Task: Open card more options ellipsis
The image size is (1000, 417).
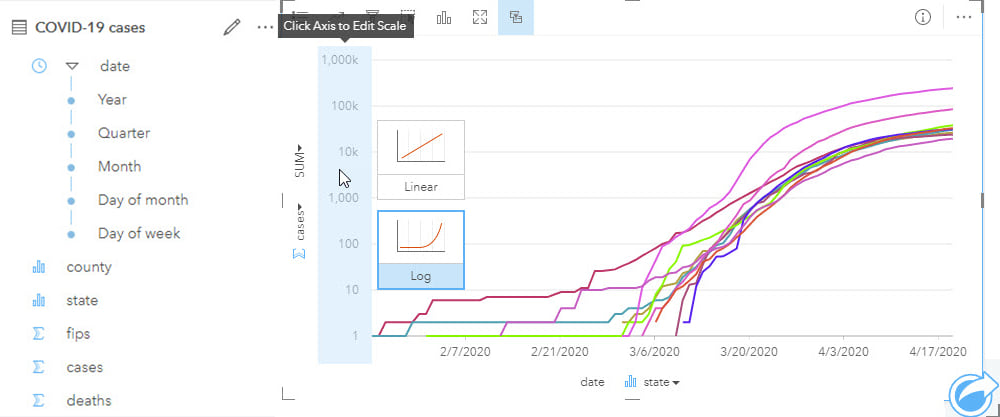Action: 964,17
